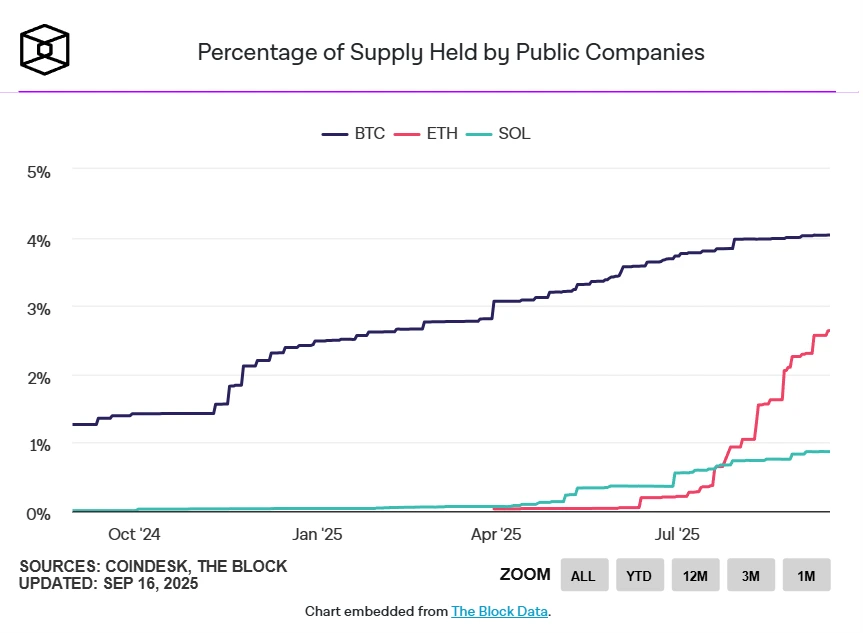Image resolution: width=863 pixels, height=633 pixels.
Task: Click the dark blue BTC legend line
Action: (335, 134)
